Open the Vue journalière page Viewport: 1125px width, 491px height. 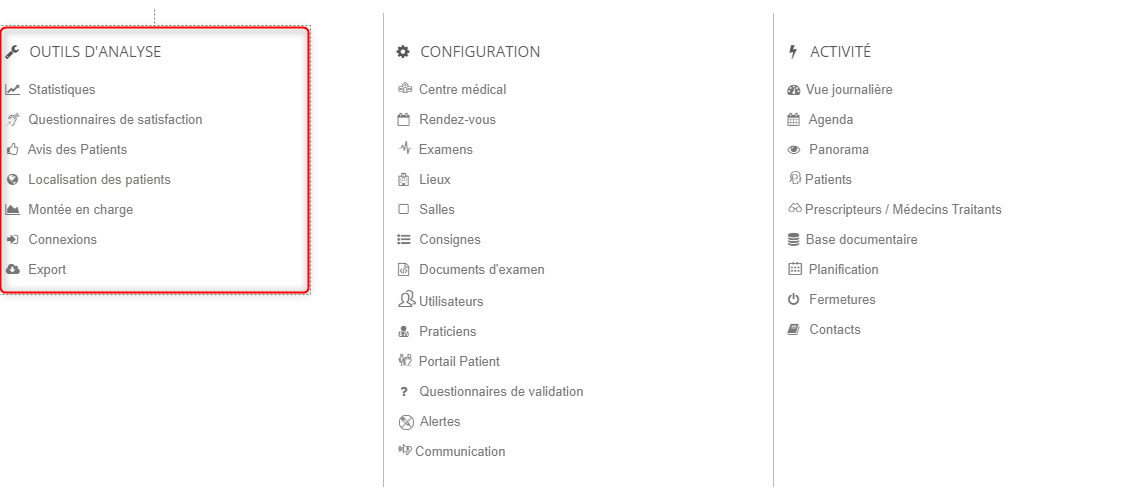pyautogui.click(x=849, y=90)
